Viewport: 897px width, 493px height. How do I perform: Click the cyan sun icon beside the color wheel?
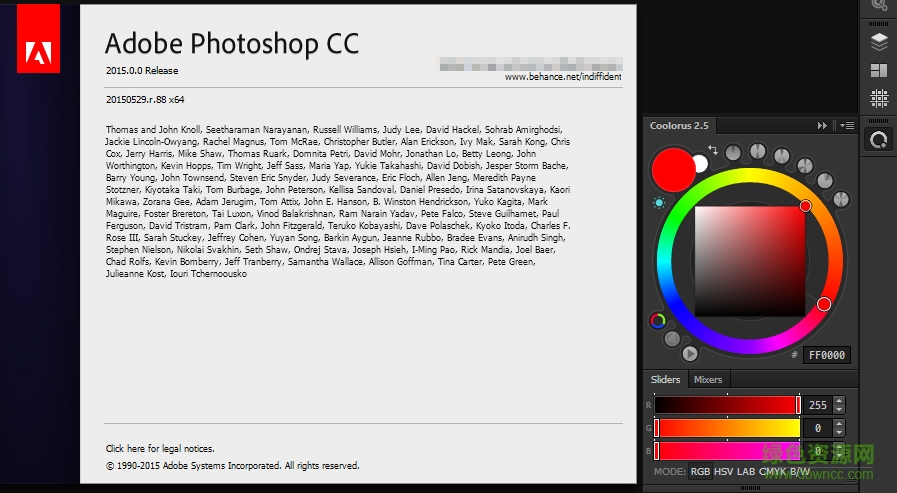coord(659,203)
